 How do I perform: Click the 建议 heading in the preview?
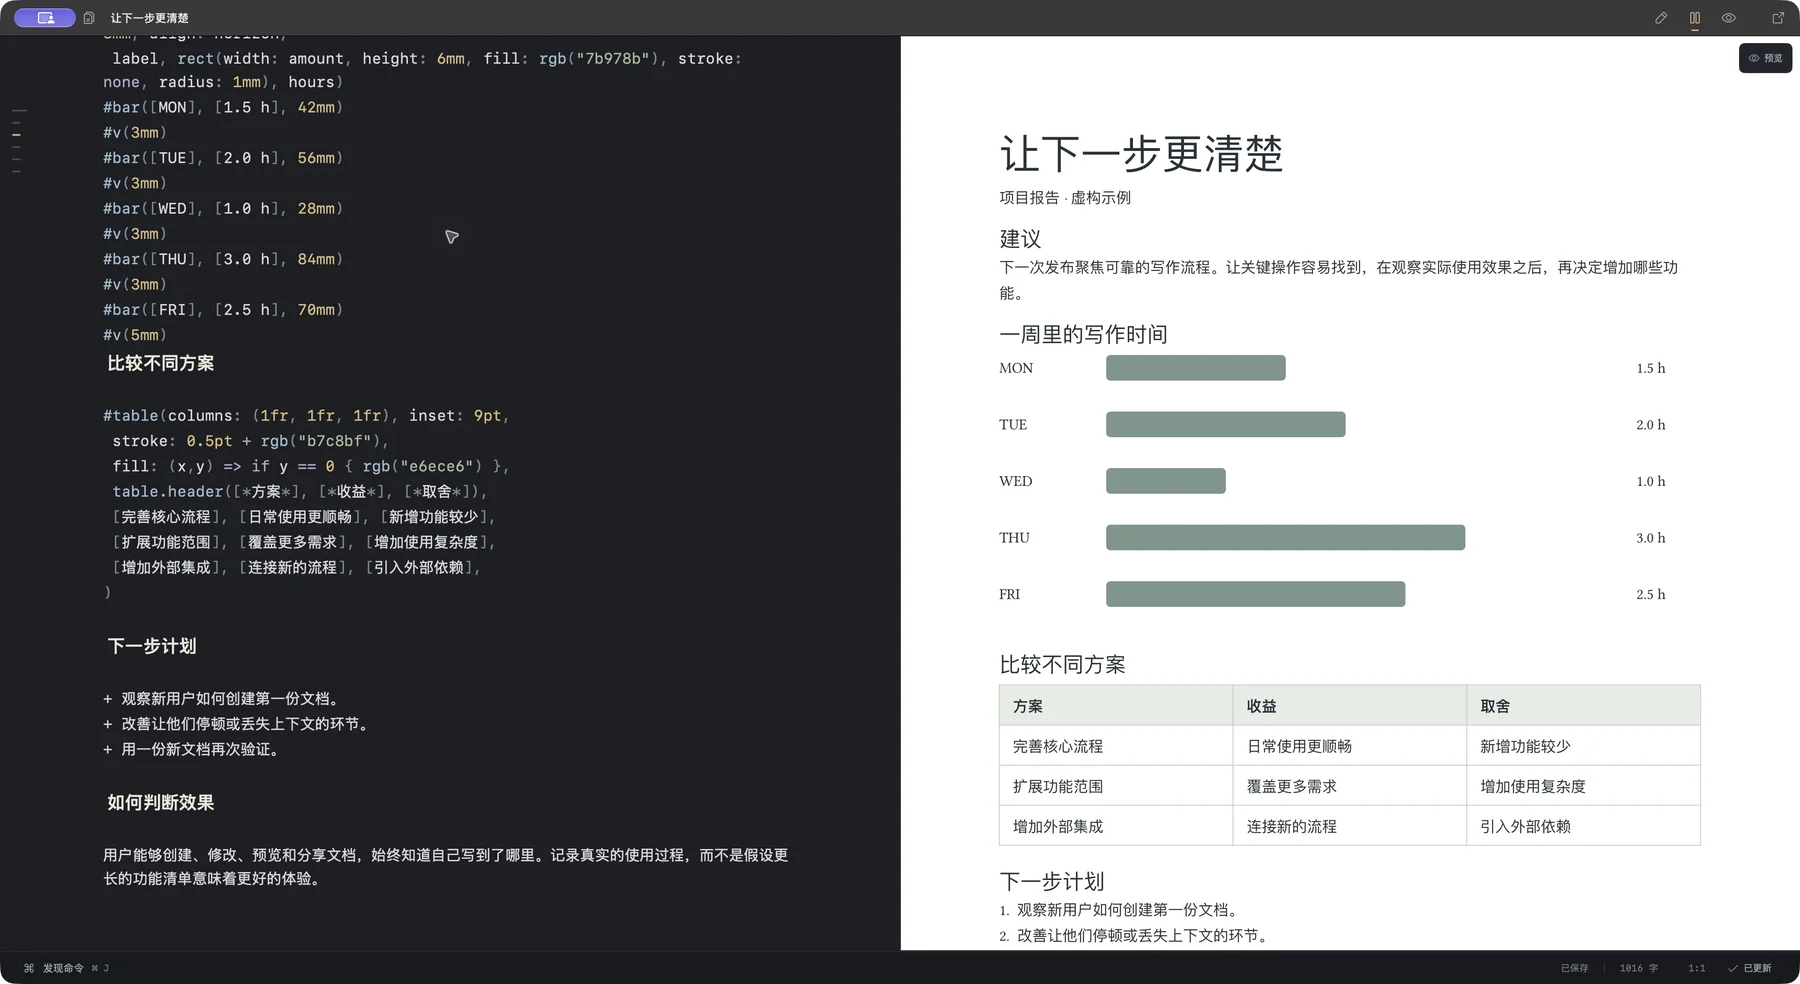(x=1020, y=239)
